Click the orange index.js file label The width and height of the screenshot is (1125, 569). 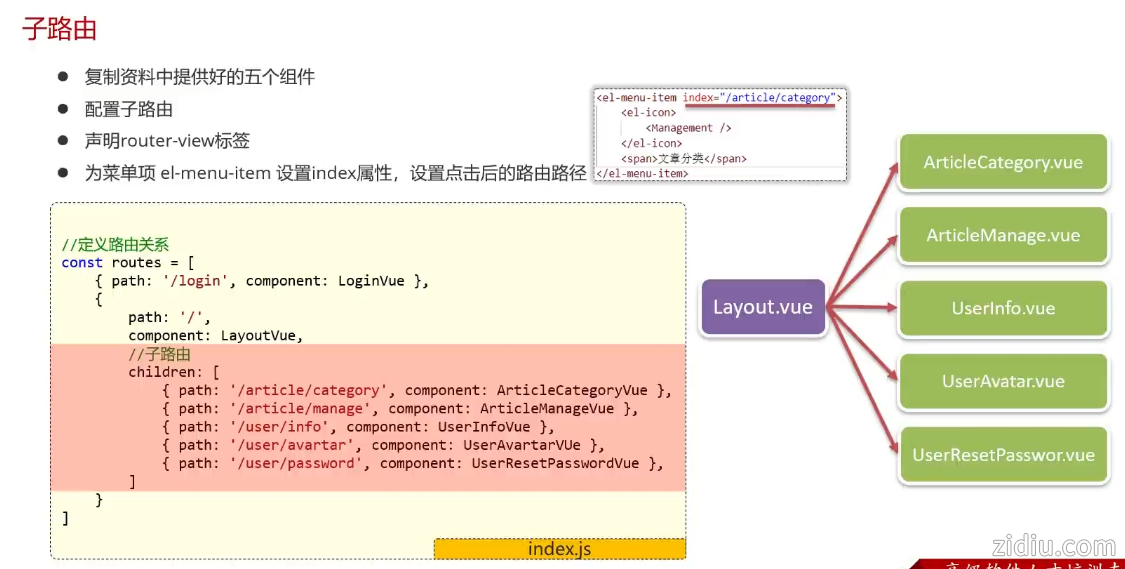(559, 549)
